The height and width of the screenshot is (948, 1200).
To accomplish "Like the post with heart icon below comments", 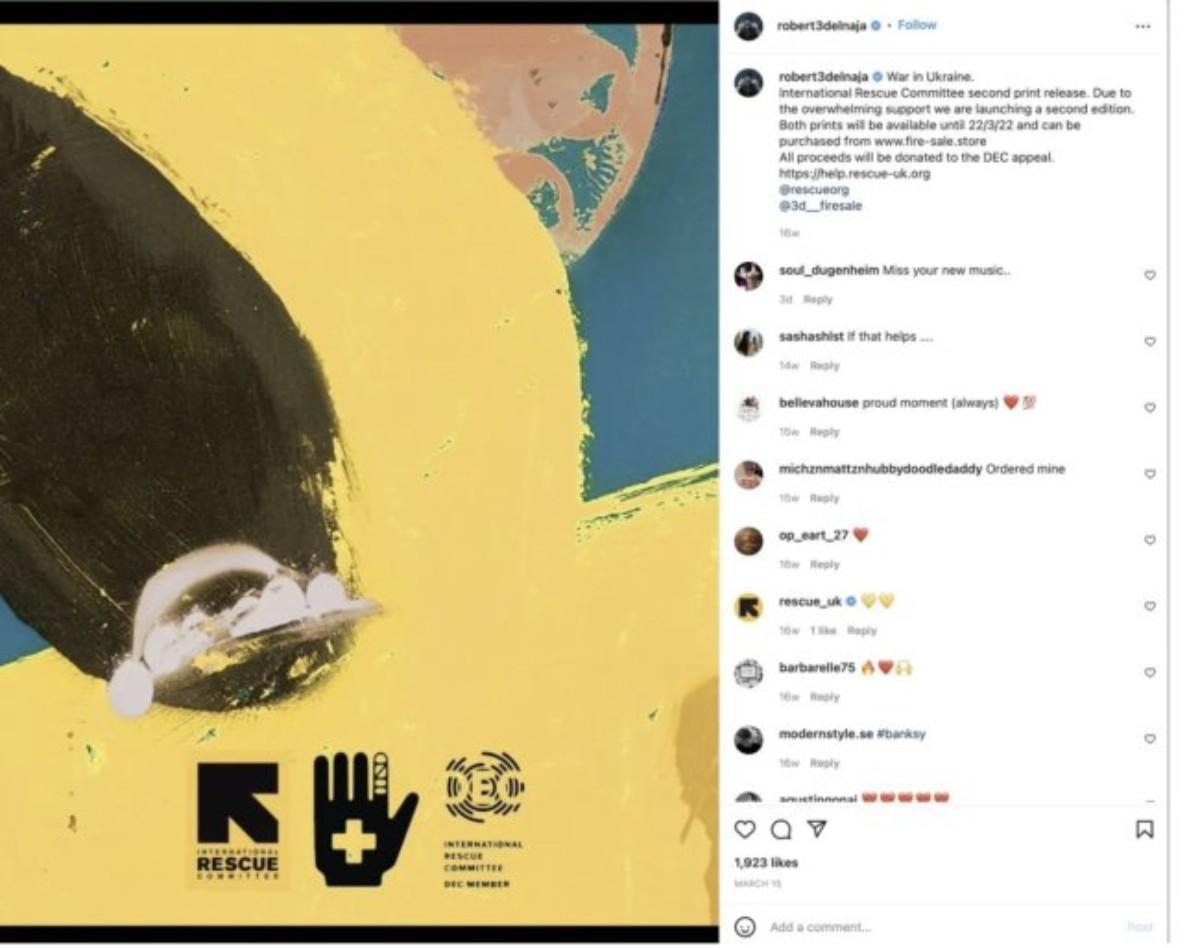I will [x=745, y=829].
